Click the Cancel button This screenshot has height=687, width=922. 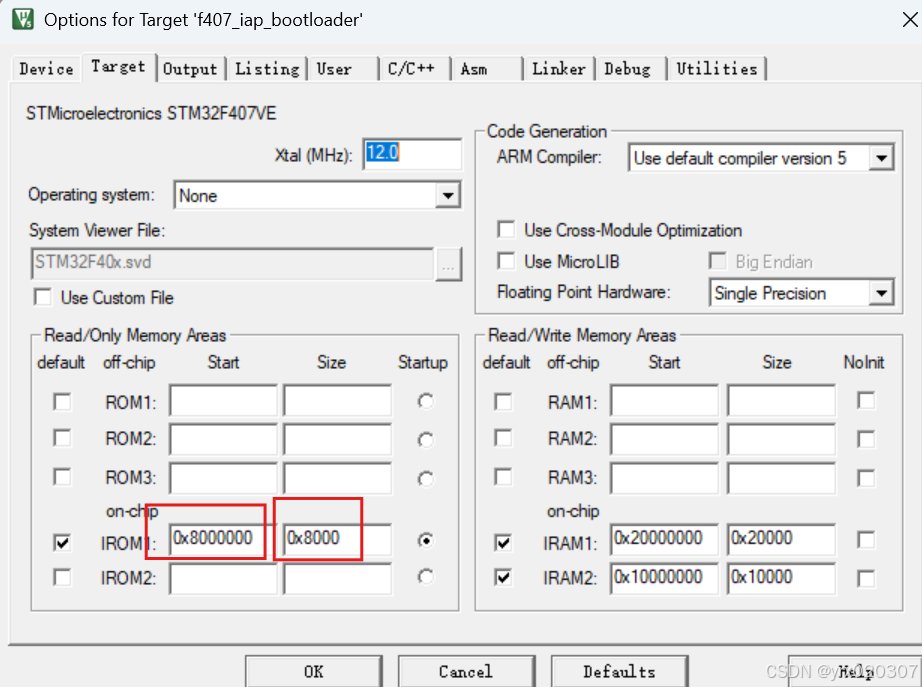tap(466, 671)
